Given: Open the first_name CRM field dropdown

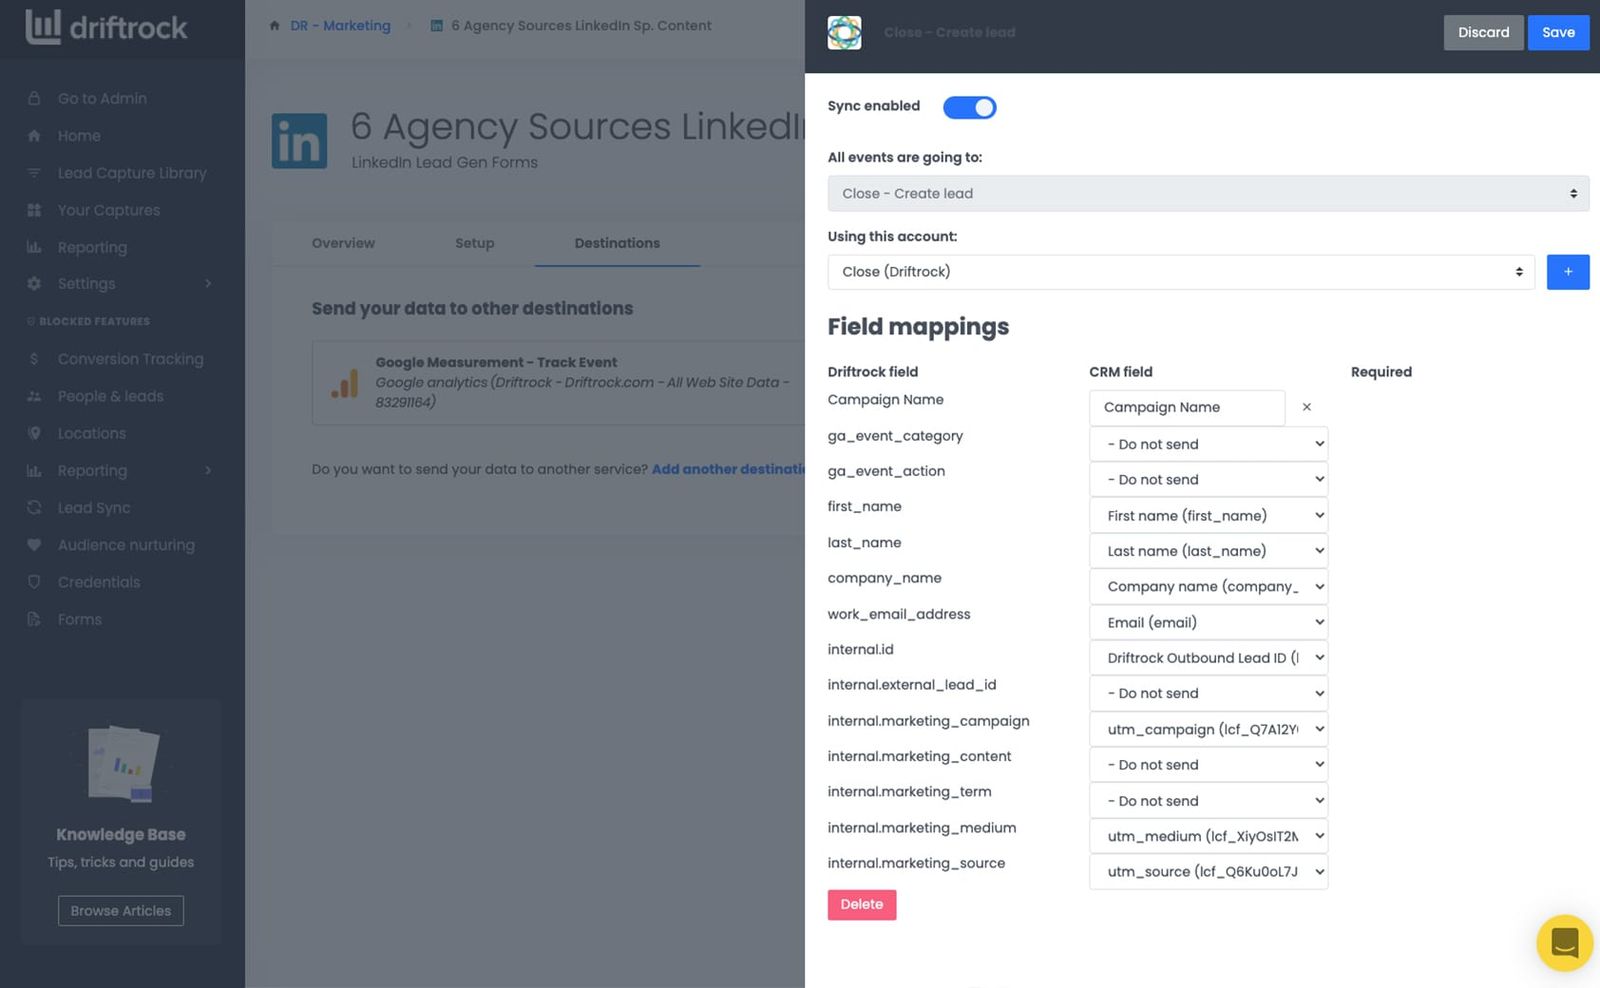Looking at the screenshot, I should coord(1208,516).
